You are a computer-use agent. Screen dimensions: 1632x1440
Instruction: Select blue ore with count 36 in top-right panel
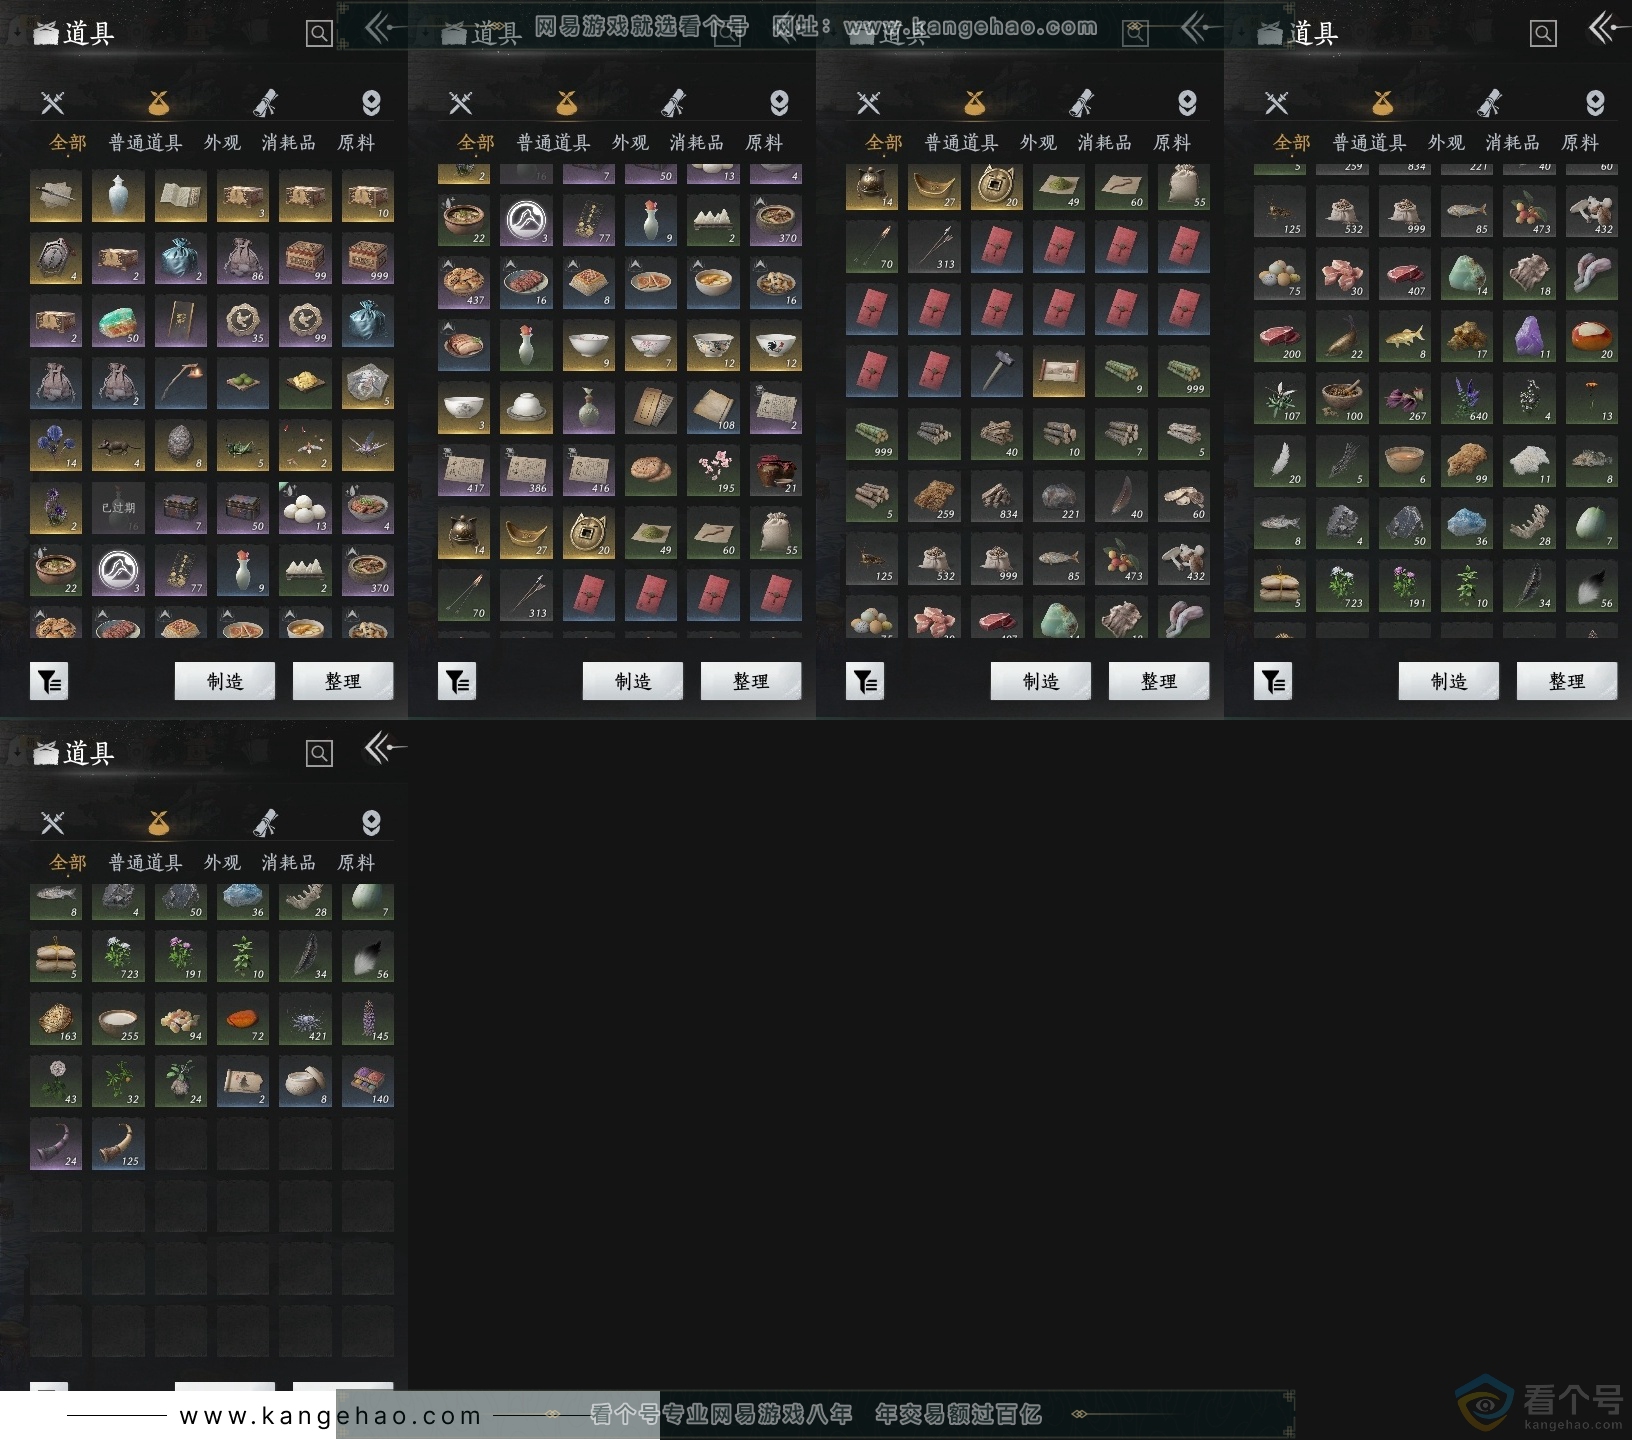coord(1467,523)
